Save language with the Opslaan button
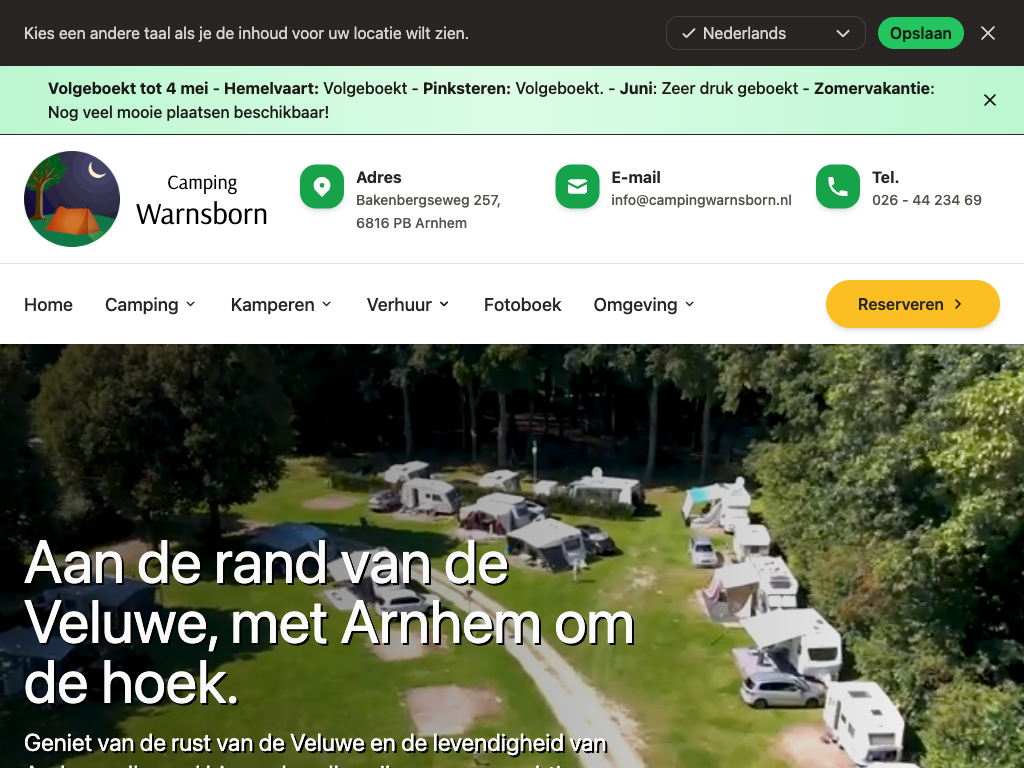Viewport: 1024px width, 768px height. pyautogui.click(x=920, y=33)
